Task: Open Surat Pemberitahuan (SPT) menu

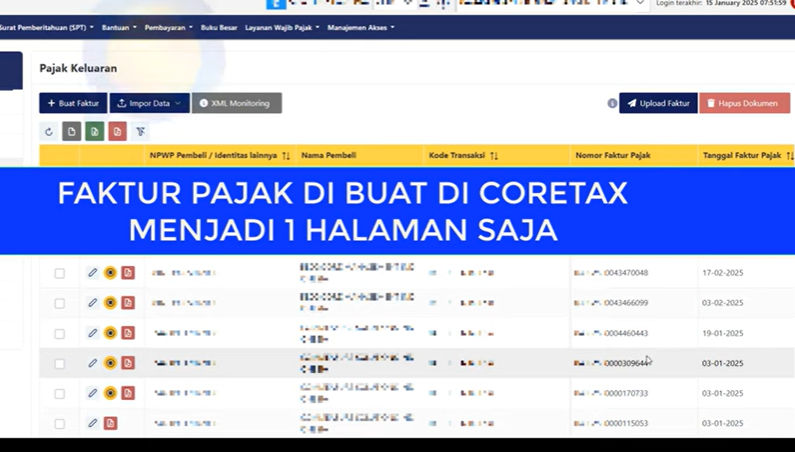Action: click(47, 27)
